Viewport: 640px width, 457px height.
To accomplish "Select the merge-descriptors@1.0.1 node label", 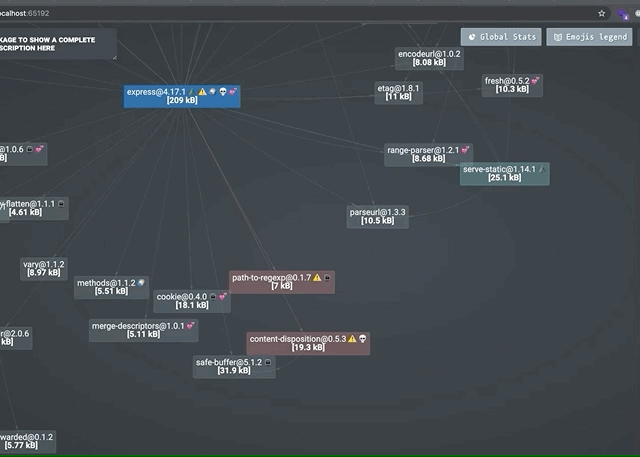I will (x=138, y=326).
